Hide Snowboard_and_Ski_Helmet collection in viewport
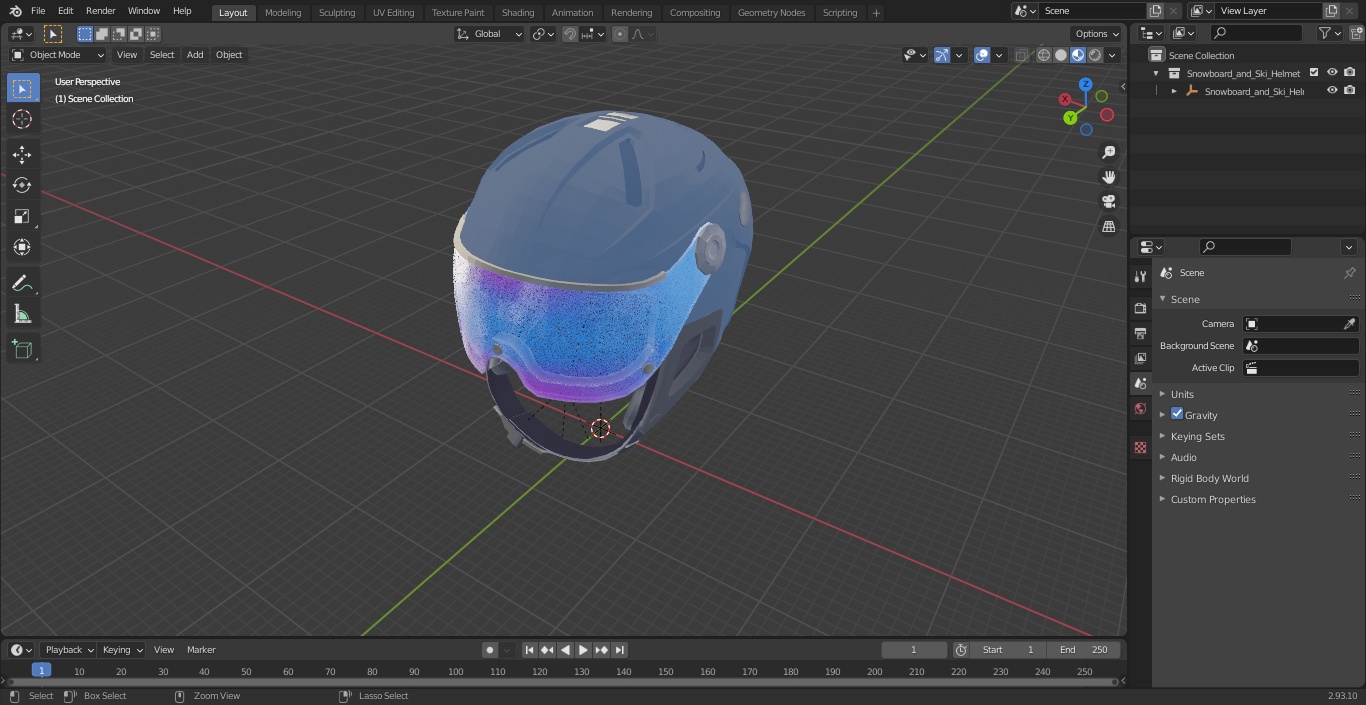The image size is (1366, 705). pos(1332,73)
